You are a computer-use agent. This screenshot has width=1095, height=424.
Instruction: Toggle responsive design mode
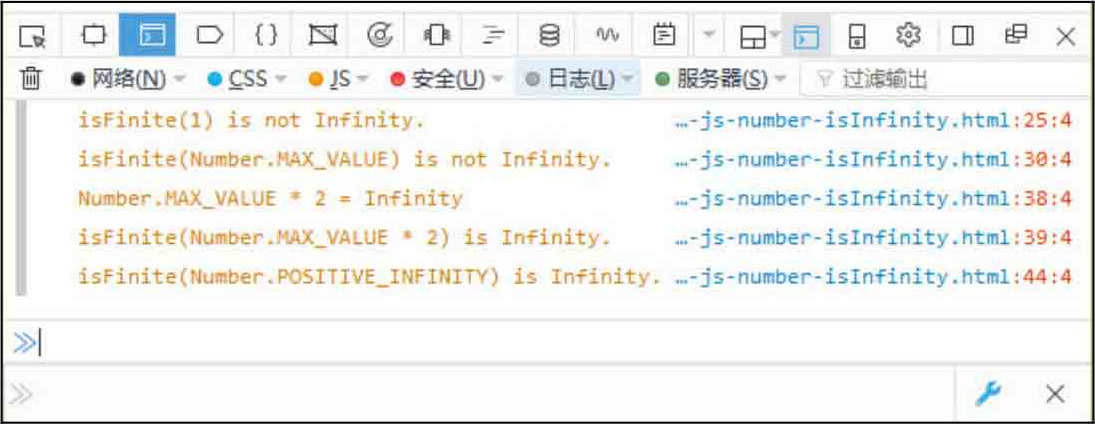[x=856, y=35]
